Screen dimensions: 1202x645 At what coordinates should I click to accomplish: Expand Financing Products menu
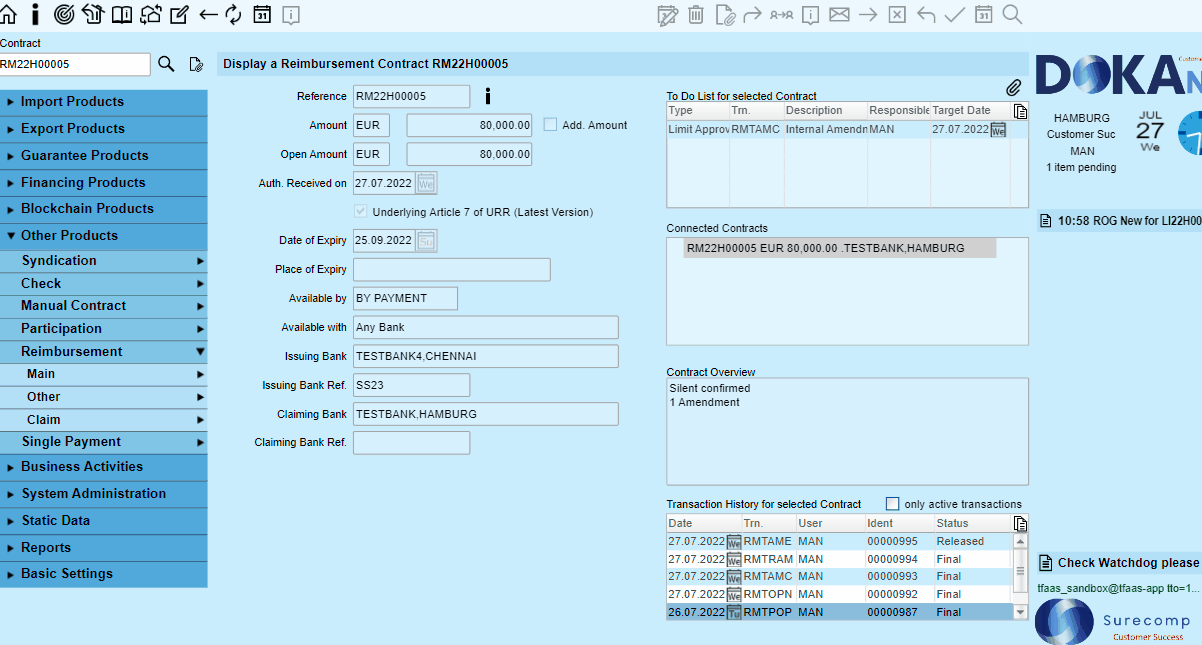point(104,183)
